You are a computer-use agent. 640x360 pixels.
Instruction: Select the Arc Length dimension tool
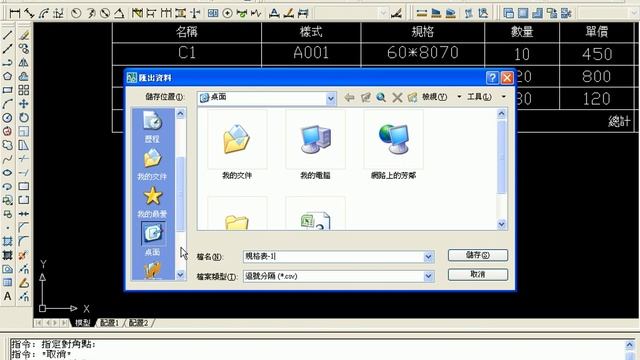(44, 13)
